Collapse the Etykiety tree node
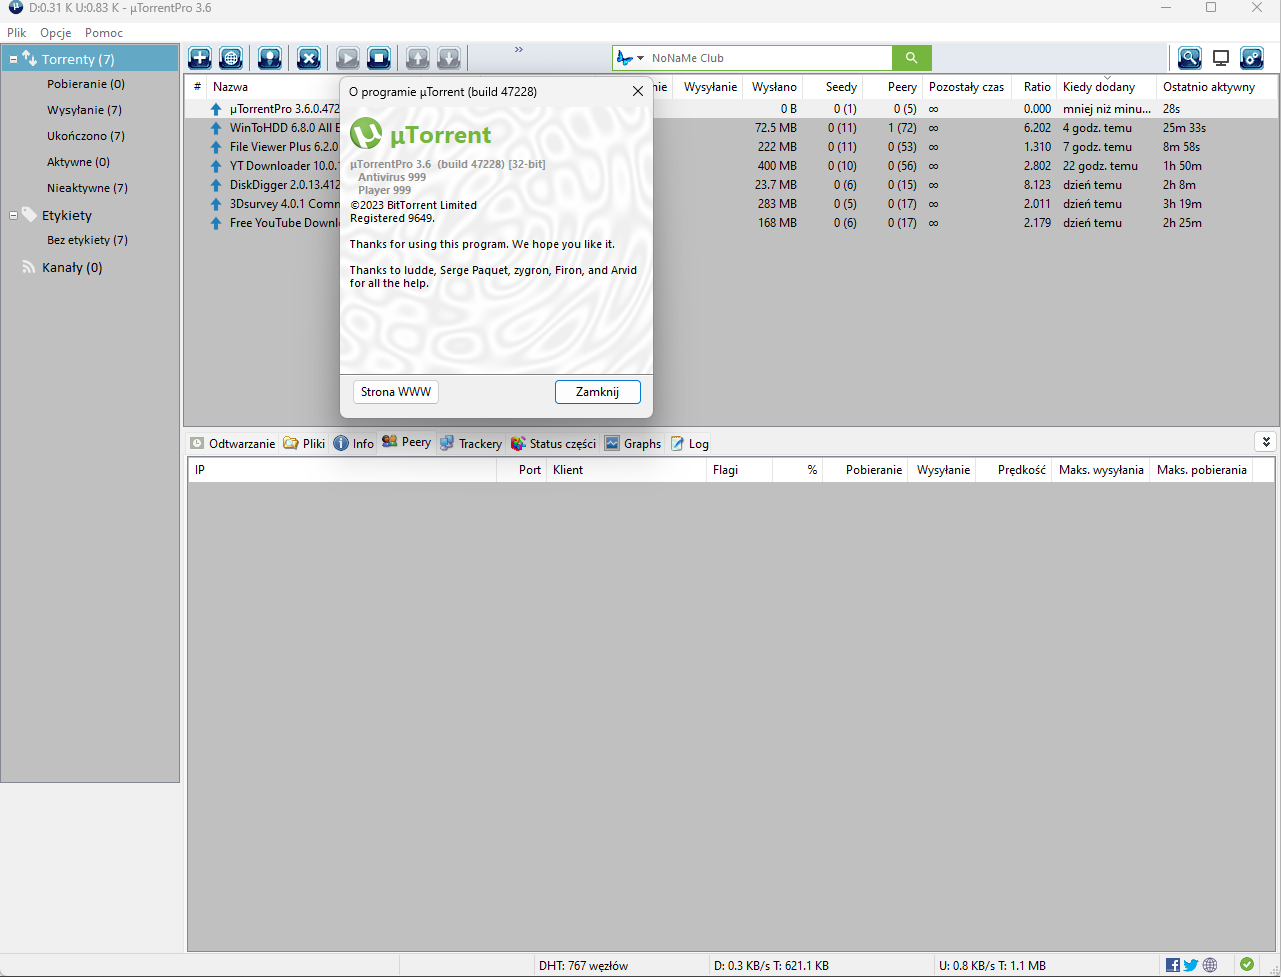 click(x=14, y=215)
